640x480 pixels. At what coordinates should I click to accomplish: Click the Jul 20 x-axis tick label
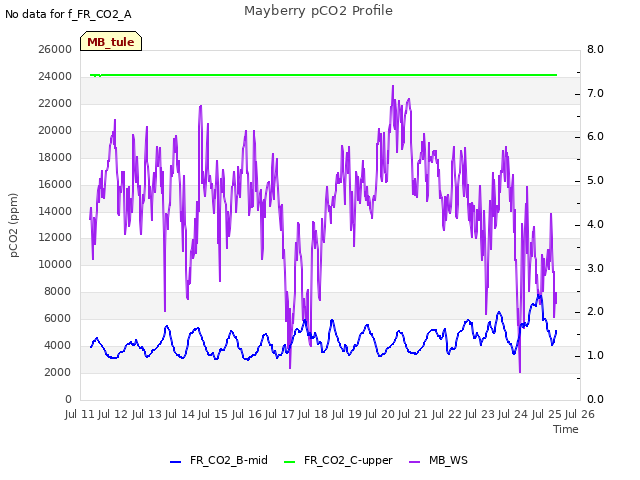380,414
